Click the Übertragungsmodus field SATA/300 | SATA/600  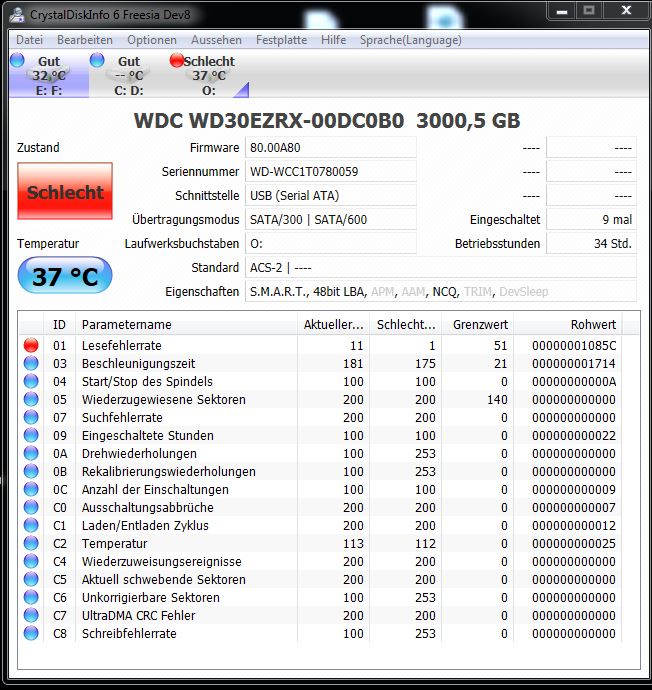pyautogui.click(x=331, y=220)
